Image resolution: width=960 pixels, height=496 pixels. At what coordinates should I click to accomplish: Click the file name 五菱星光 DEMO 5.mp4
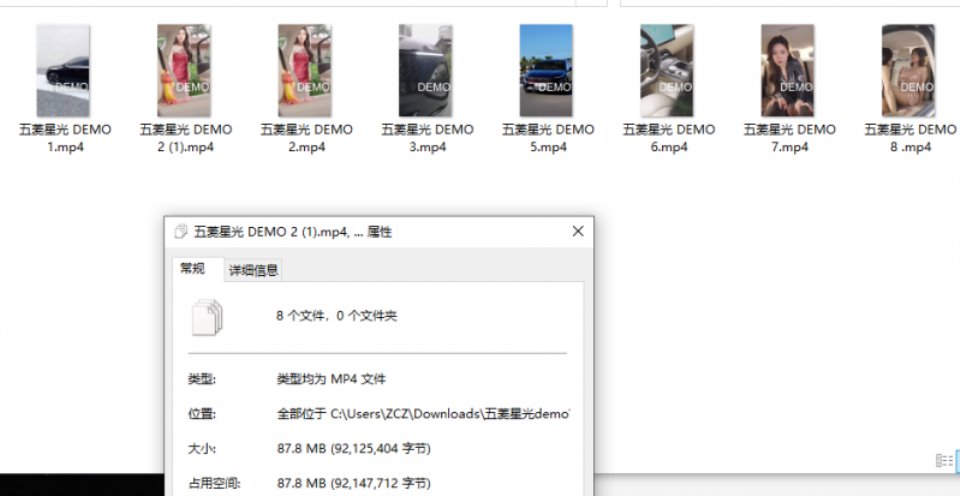click(x=548, y=138)
